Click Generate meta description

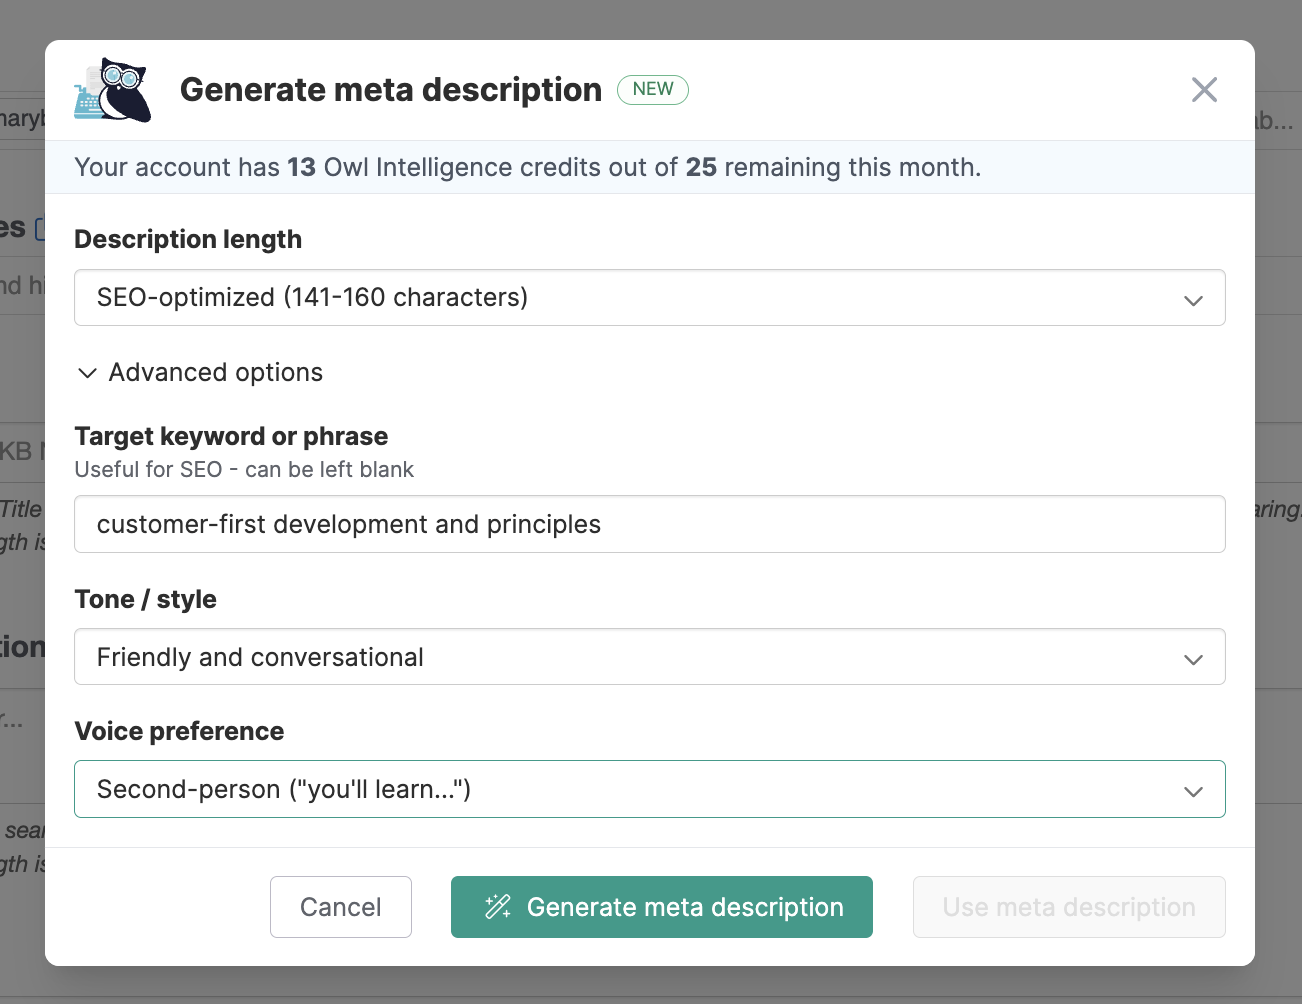pyautogui.click(x=661, y=907)
